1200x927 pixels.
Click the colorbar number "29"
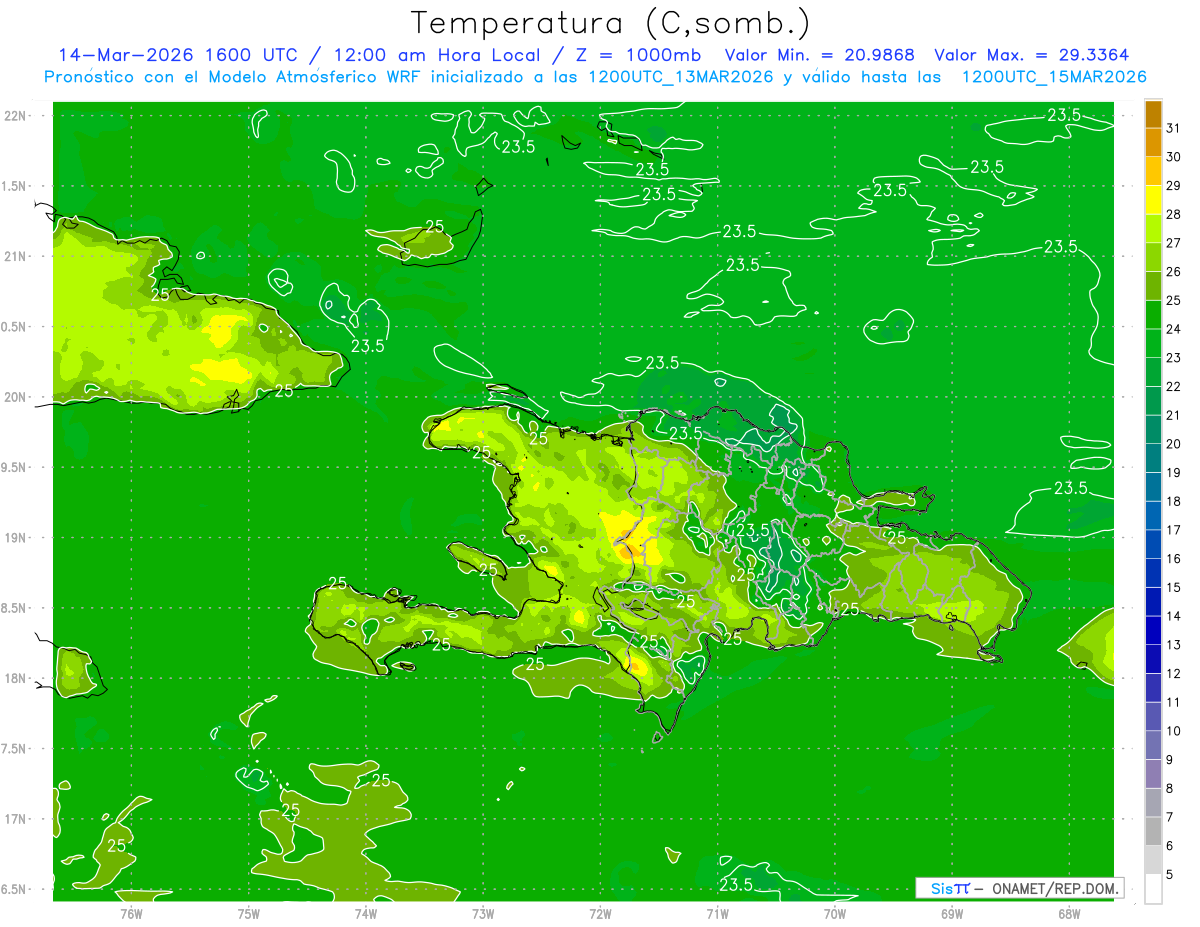1174,186
